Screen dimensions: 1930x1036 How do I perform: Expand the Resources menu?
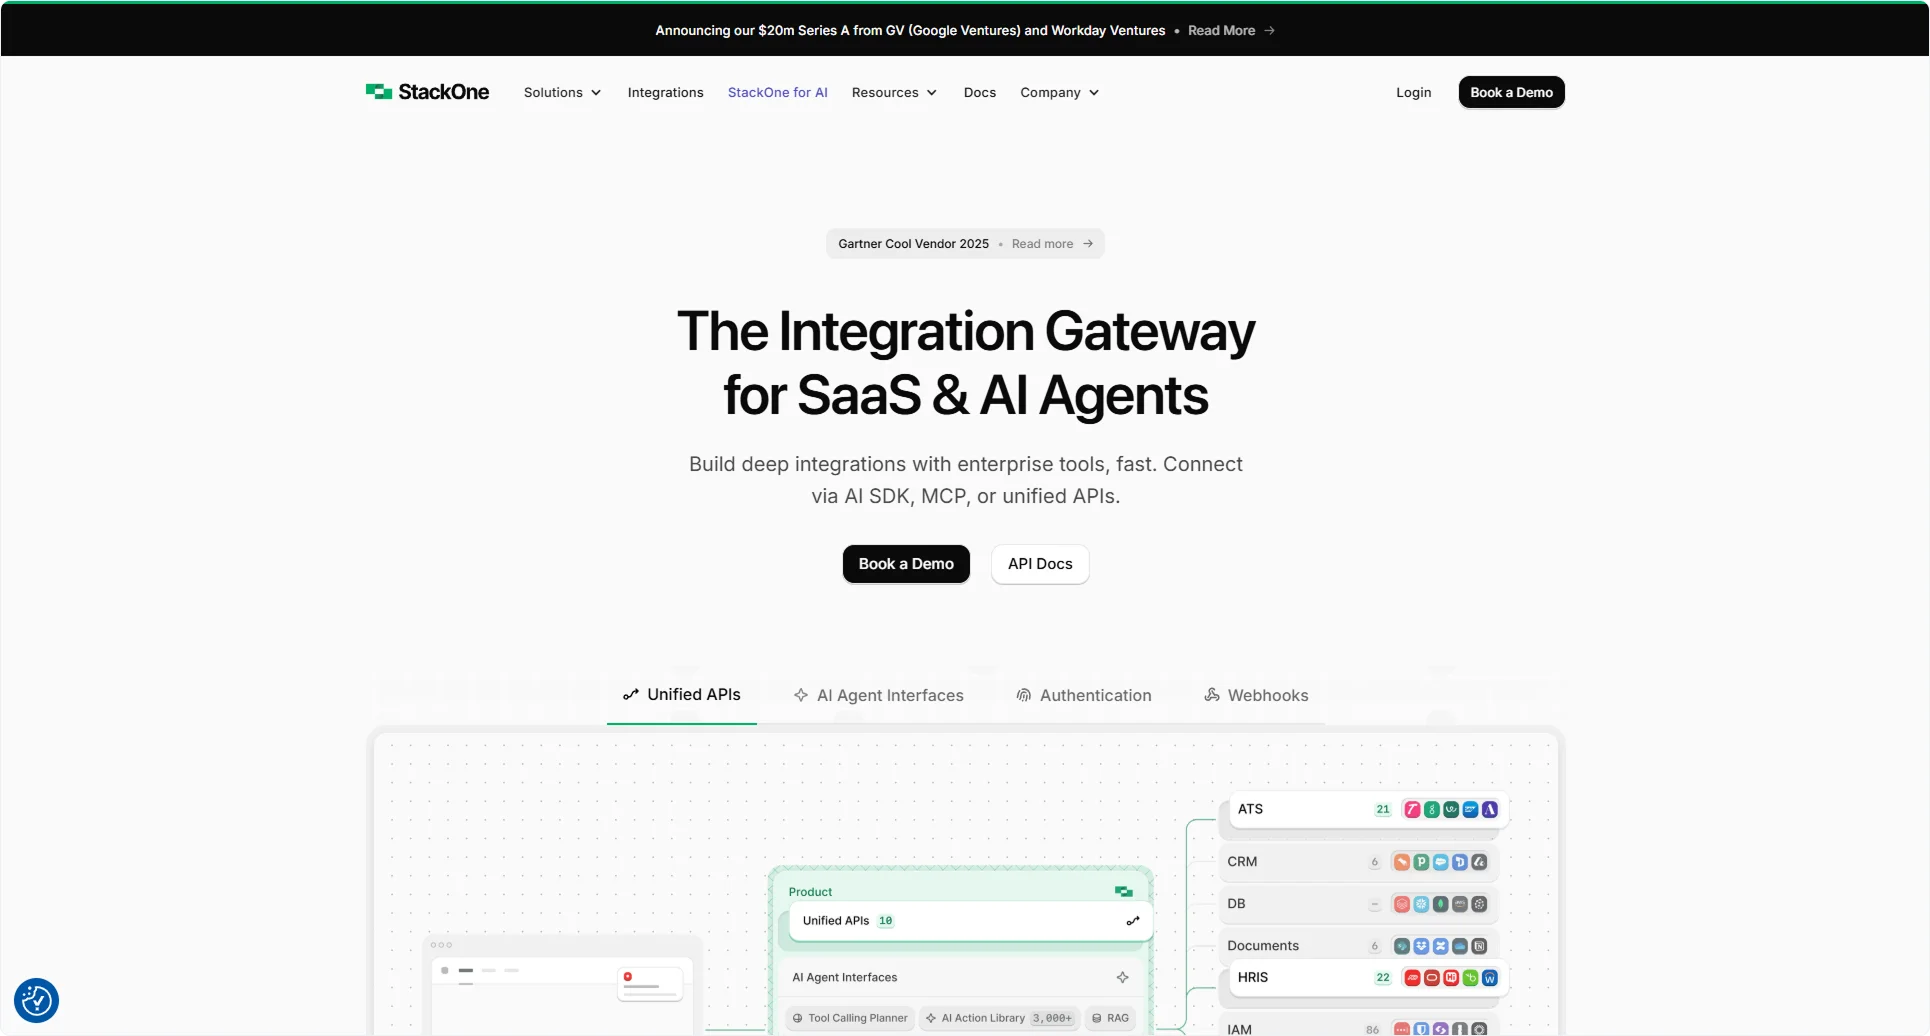[x=893, y=92]
